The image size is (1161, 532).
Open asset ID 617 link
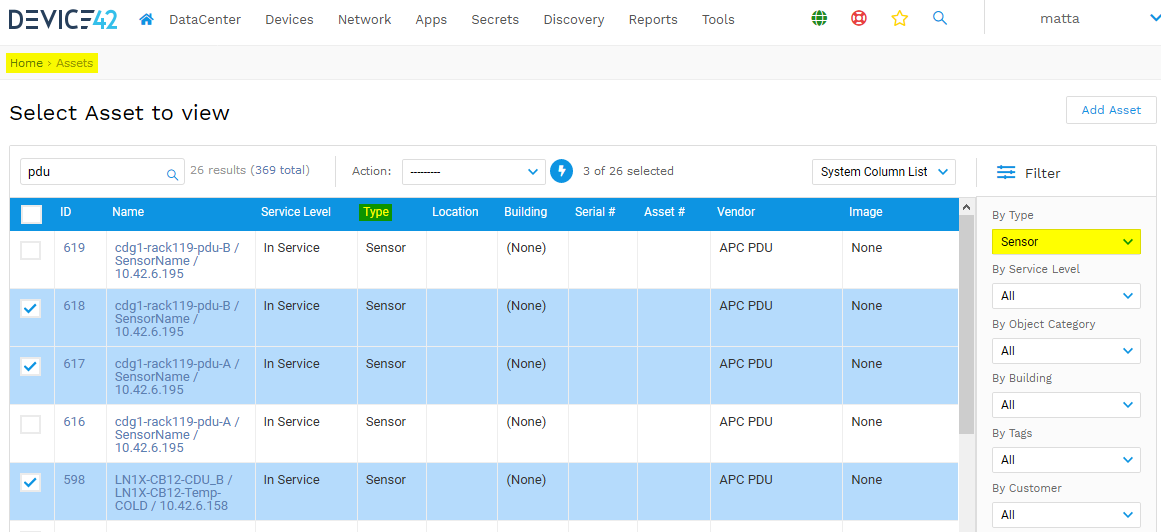(74, 363)
